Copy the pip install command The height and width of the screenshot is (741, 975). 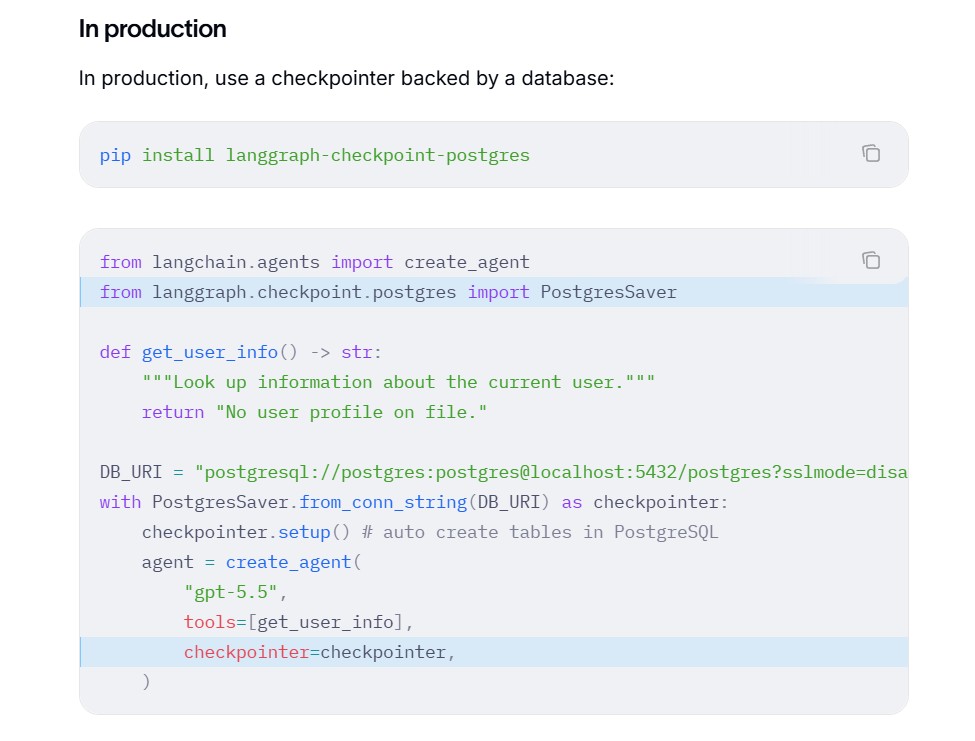[871, 153]
